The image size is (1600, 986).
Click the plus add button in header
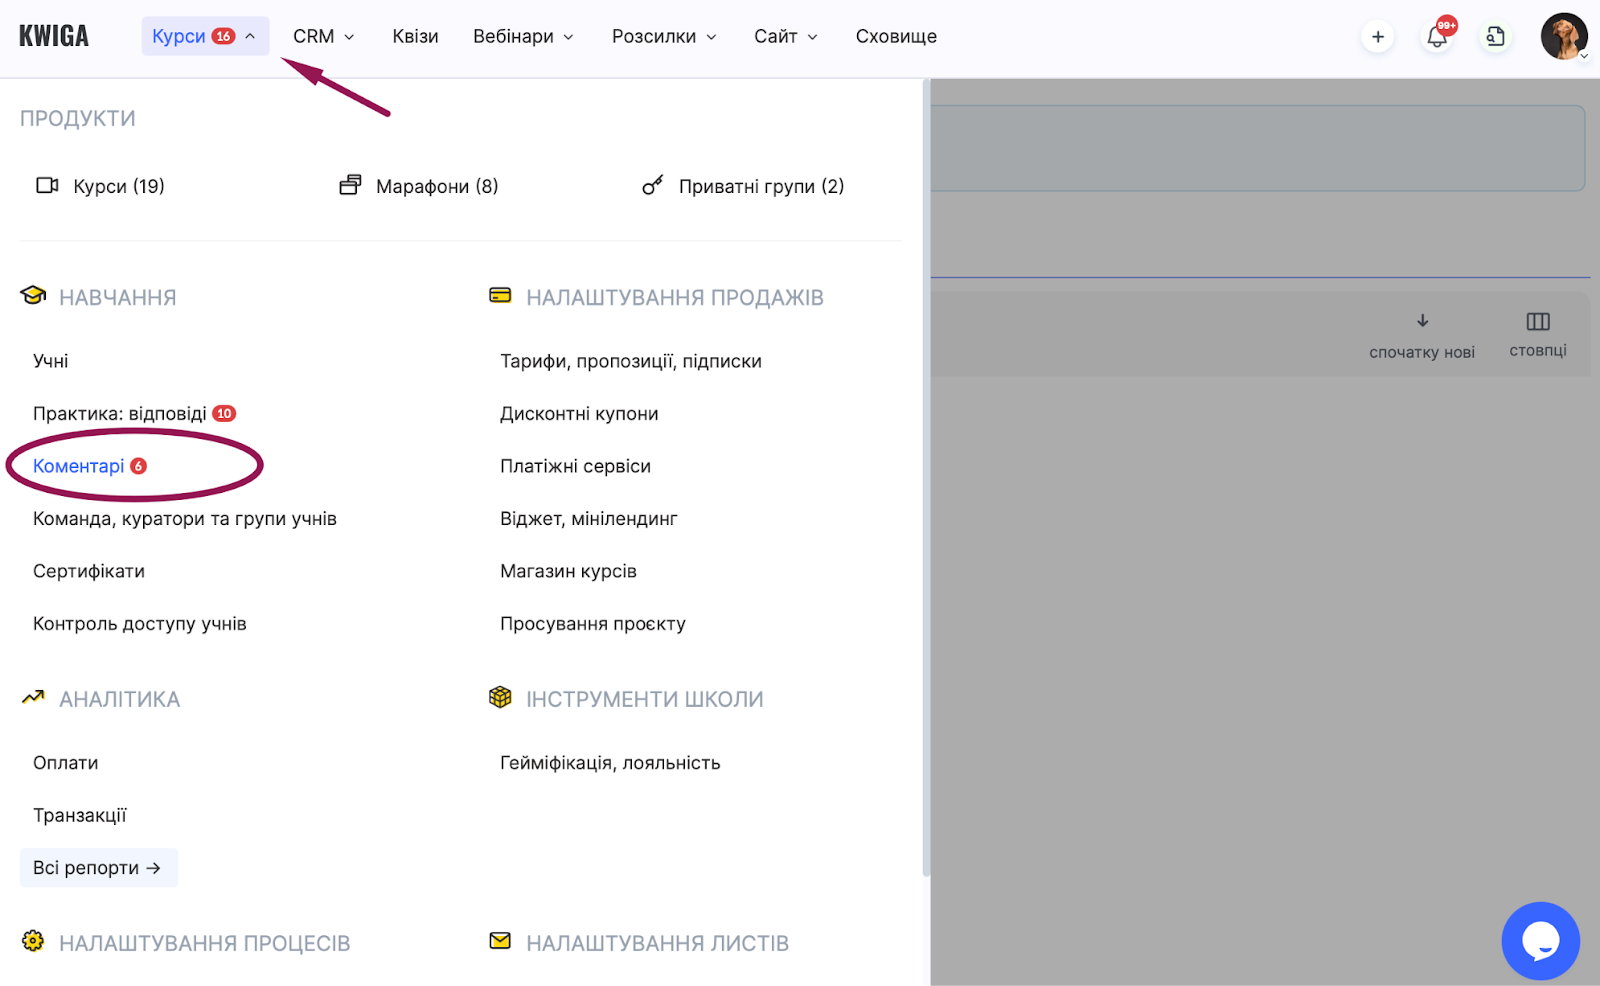[x=1377, y=37]
